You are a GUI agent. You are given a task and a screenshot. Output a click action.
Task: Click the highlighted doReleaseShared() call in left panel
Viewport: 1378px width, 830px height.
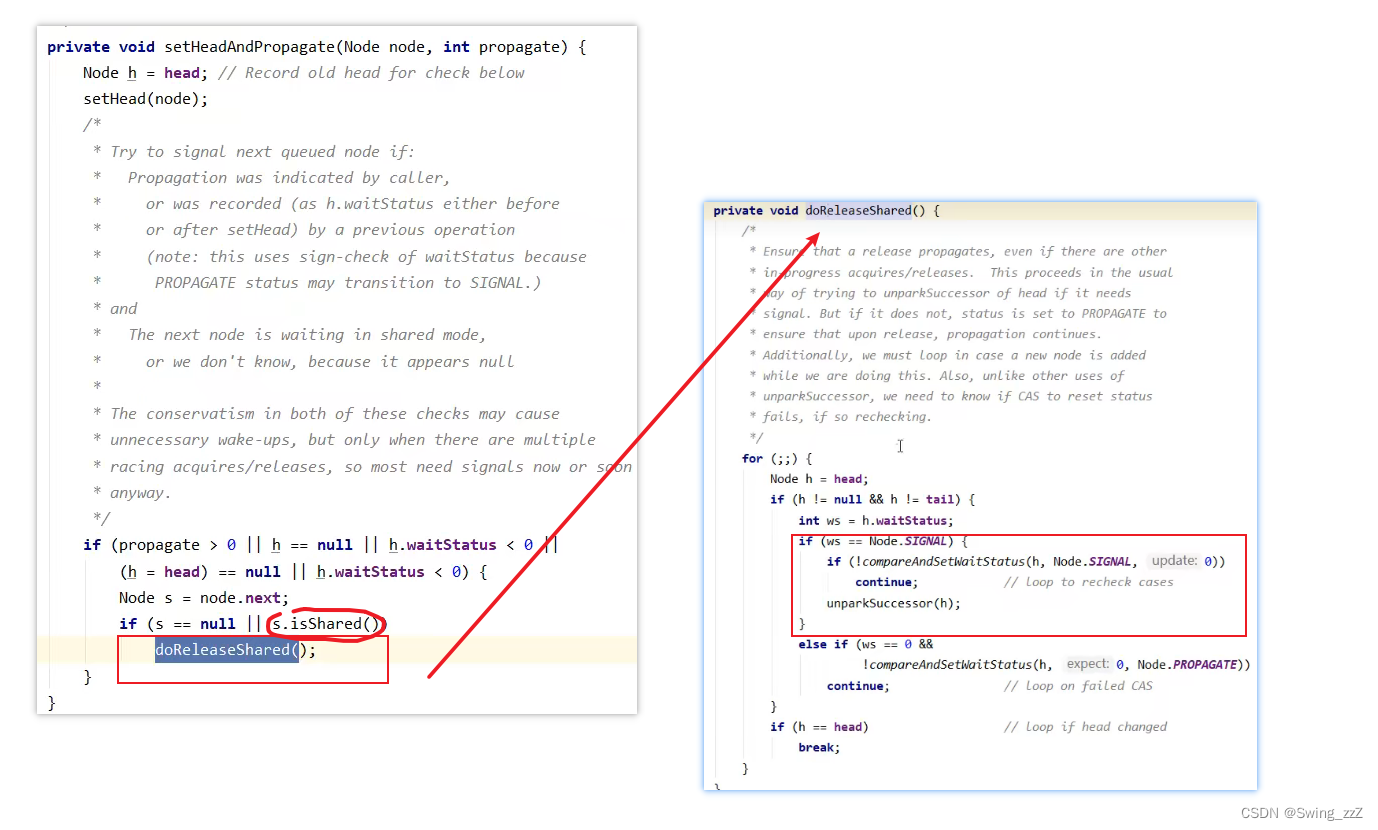coord(235,649)
